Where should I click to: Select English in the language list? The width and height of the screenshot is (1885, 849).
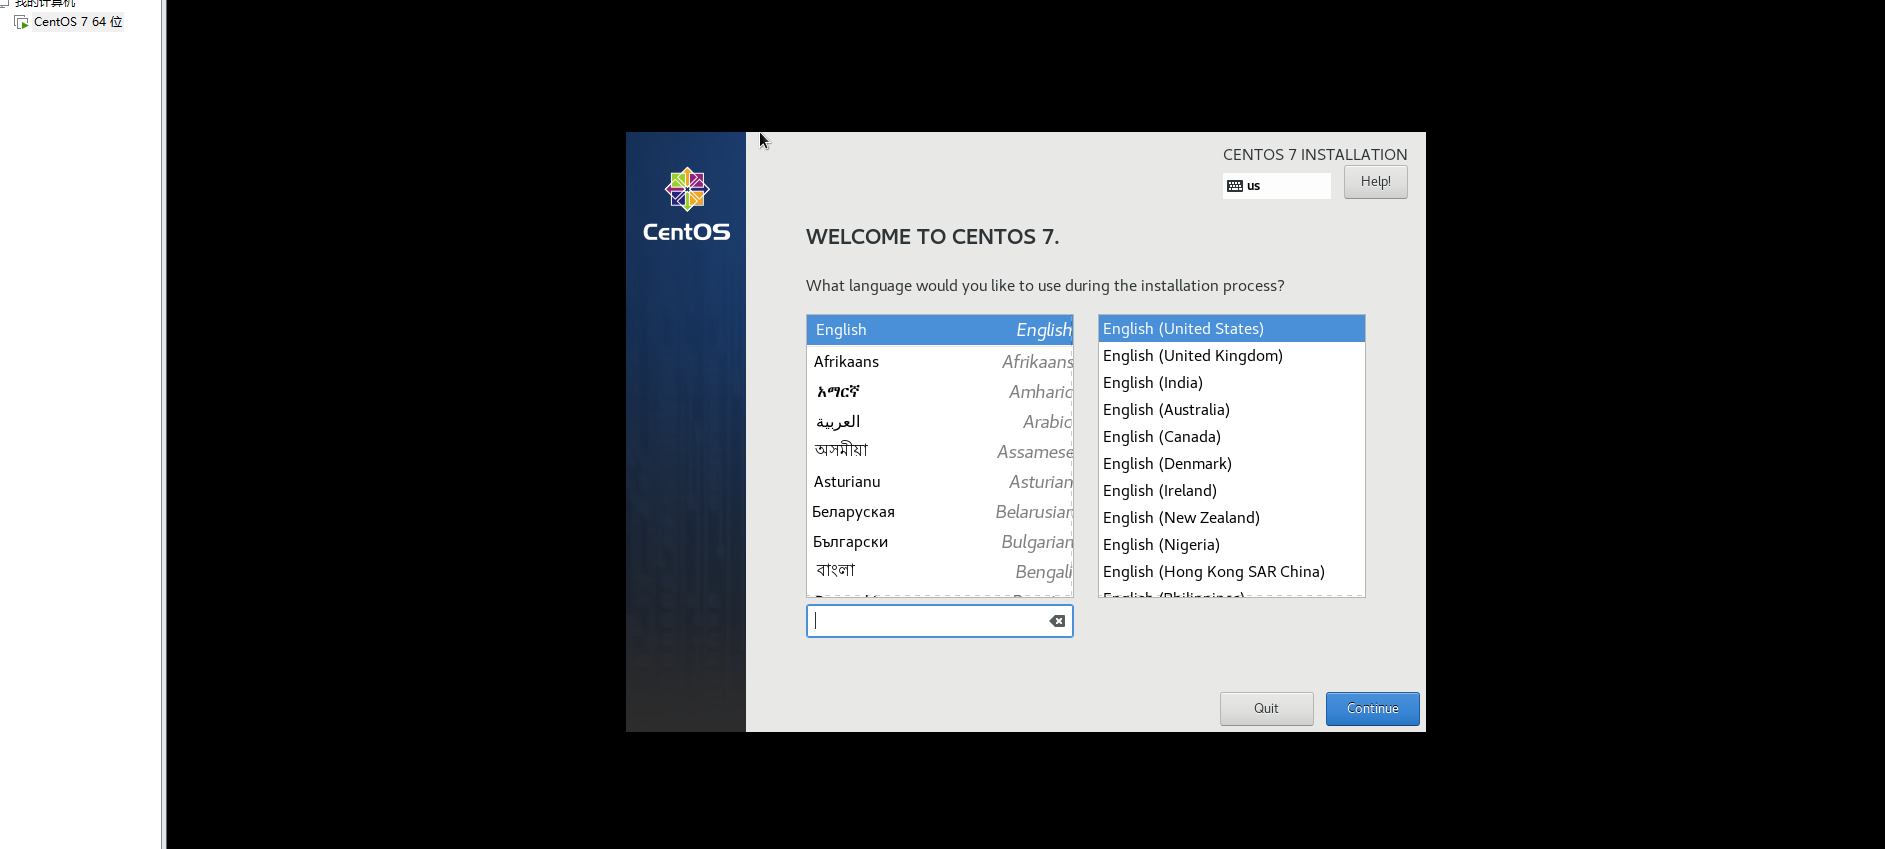pos(939,330)
